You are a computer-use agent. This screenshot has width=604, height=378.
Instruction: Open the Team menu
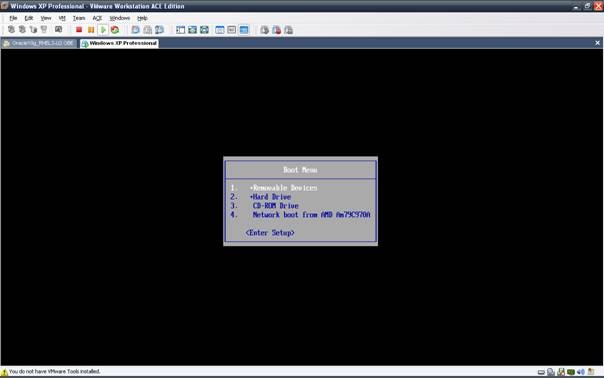(79, 18)
